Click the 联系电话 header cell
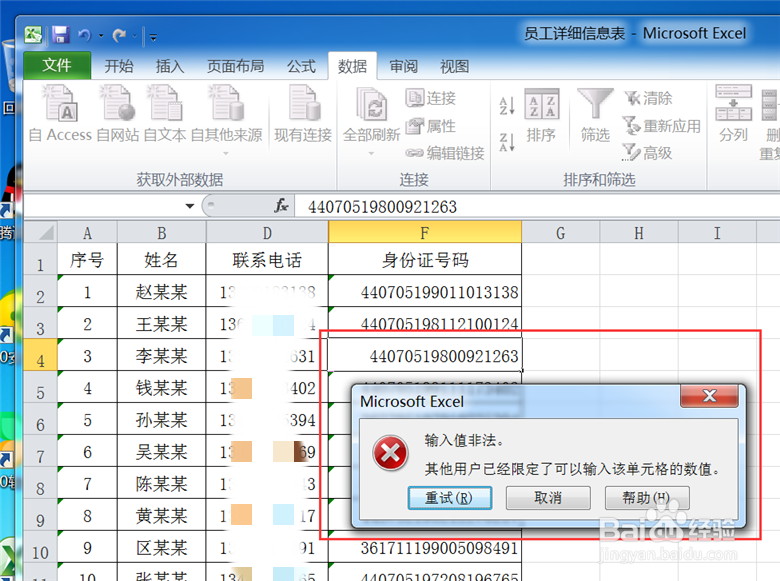The height and width of the screenshot is (581, 780). tap(267, 259)
